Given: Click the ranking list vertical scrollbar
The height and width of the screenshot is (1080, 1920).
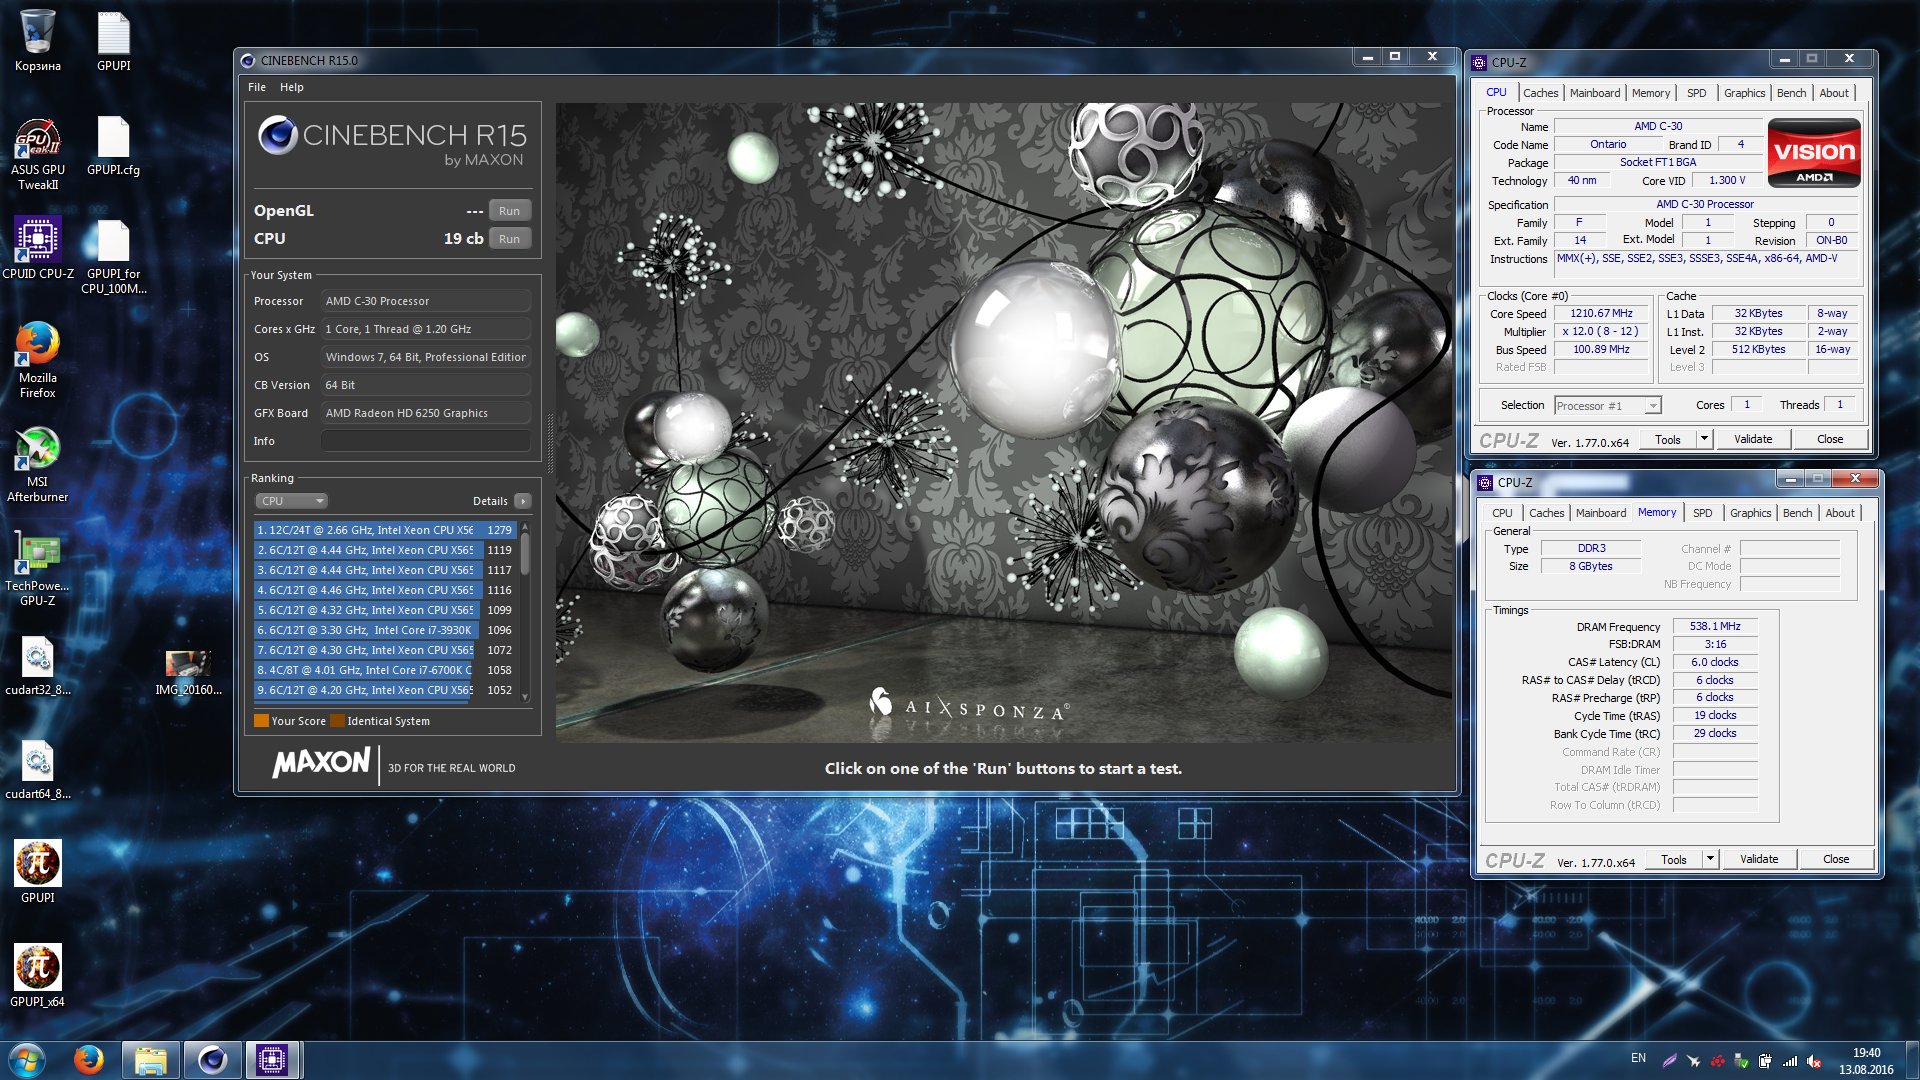Looking at the screenshot, I should [525, 612].
